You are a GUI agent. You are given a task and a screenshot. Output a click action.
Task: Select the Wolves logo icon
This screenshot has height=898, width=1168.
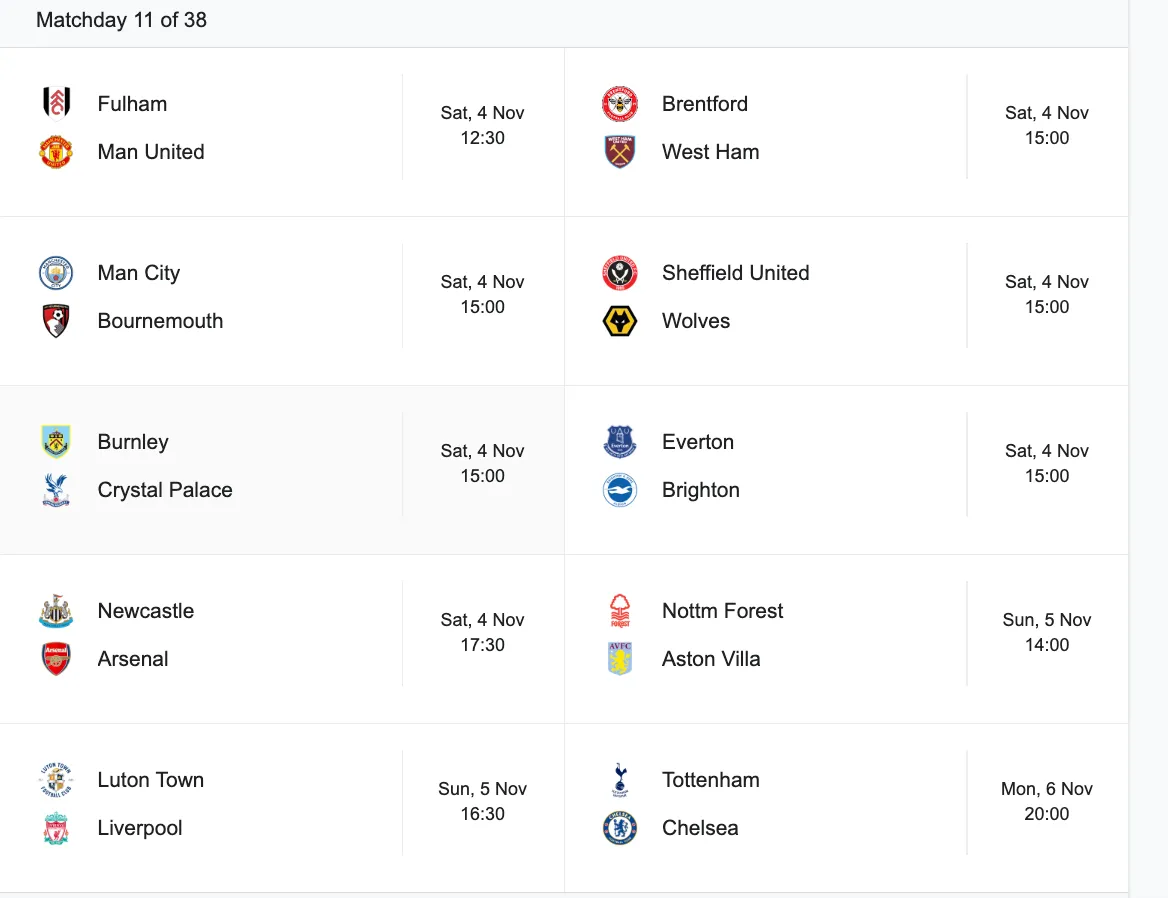620,321
